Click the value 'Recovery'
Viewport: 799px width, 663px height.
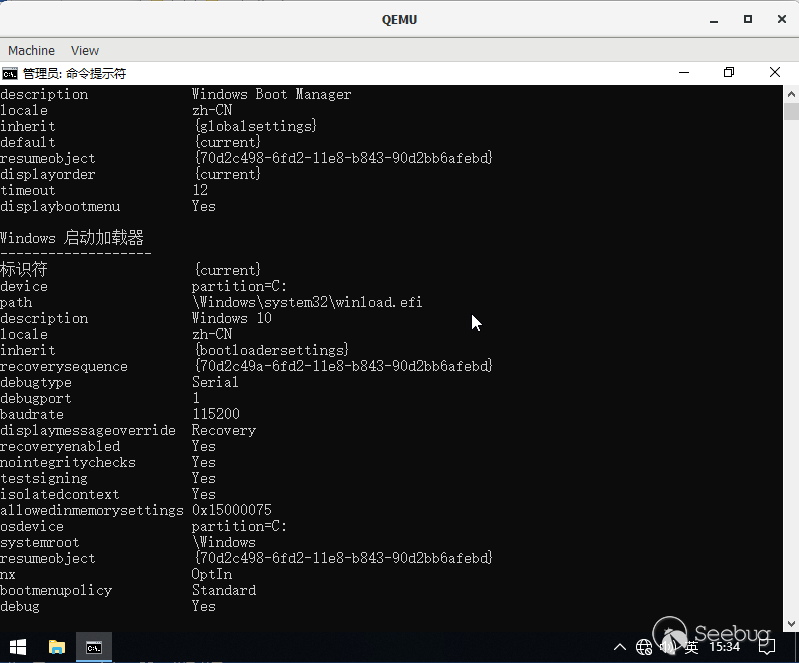[224, 430]
